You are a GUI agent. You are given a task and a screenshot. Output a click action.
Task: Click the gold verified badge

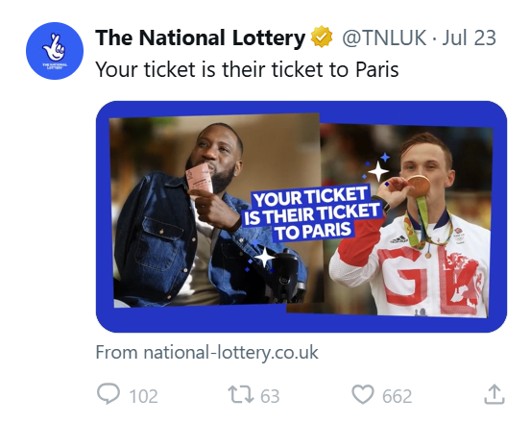pos(322,37)
